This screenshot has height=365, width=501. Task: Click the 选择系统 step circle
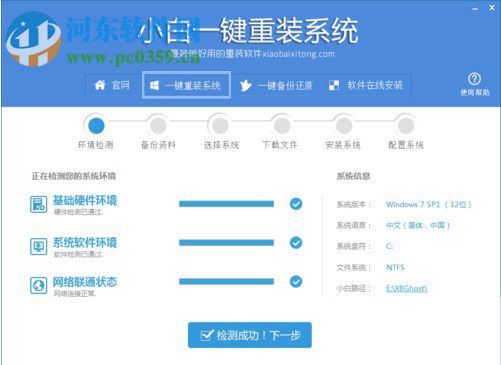220,126
